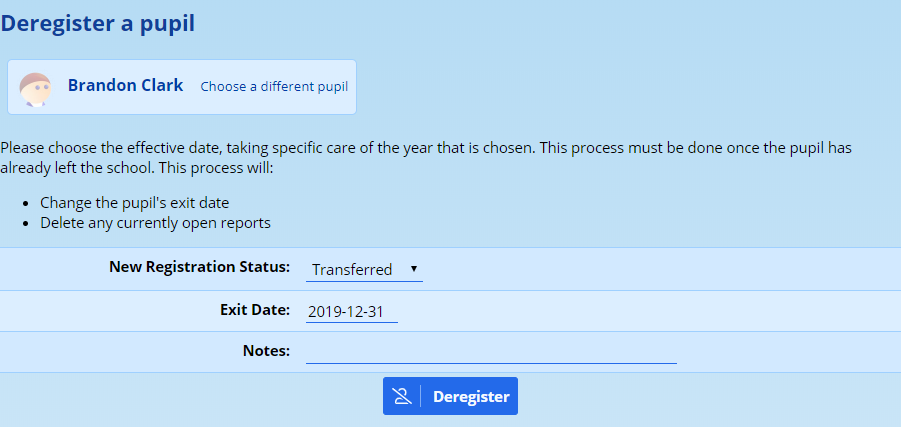Click the 2019-12-31 date value

coord(345,312)
